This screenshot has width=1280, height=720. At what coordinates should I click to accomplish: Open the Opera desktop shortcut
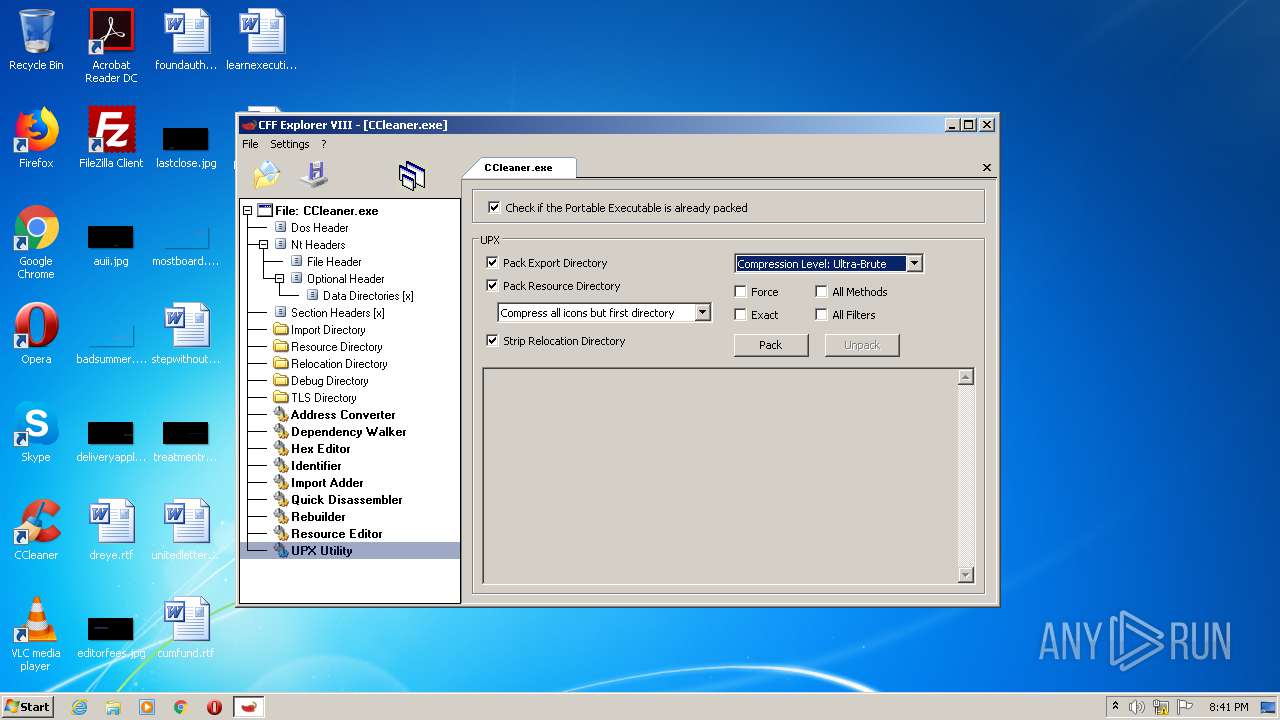[x=36, y=334]
